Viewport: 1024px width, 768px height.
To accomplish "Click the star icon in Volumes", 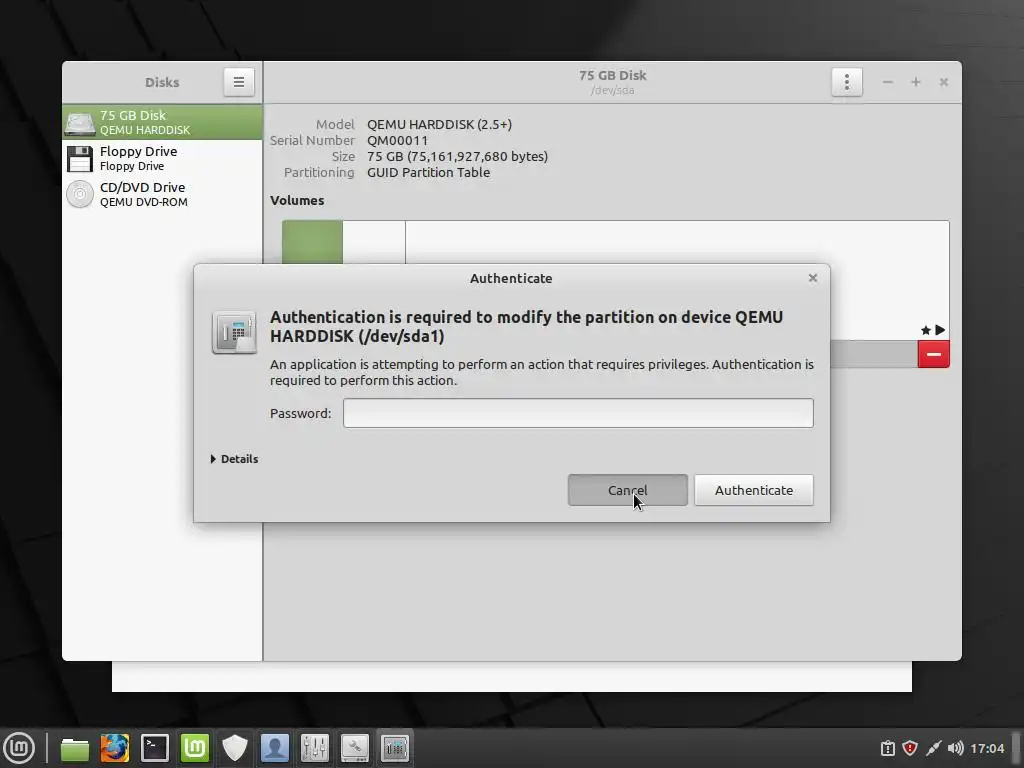I will [925, 330].
